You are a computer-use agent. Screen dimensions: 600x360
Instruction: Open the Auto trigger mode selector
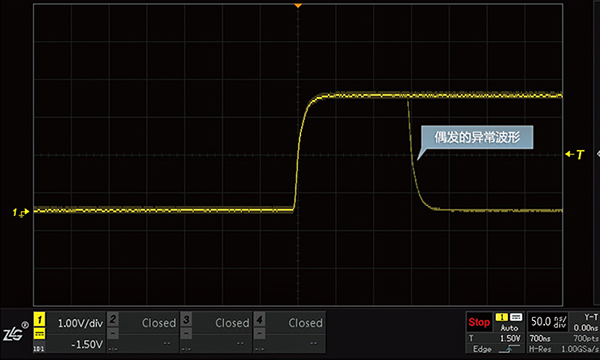509,328
